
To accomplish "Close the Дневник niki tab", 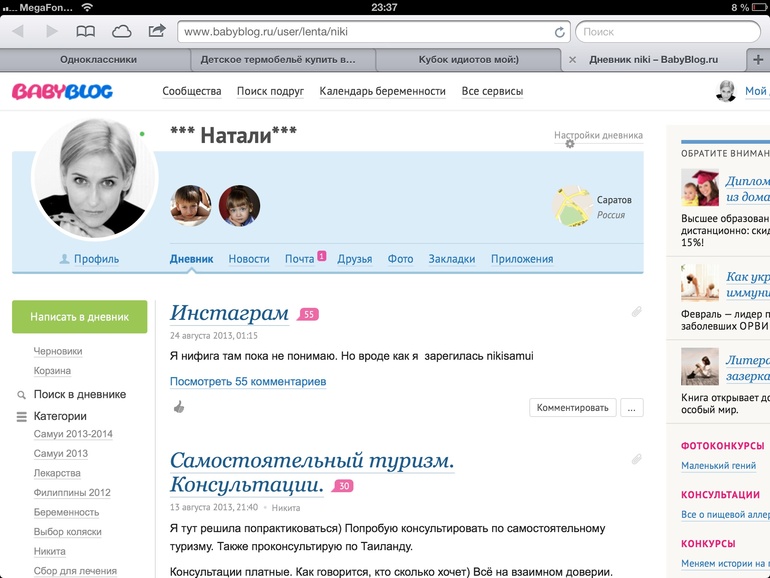I will click(x=572, y=60).
